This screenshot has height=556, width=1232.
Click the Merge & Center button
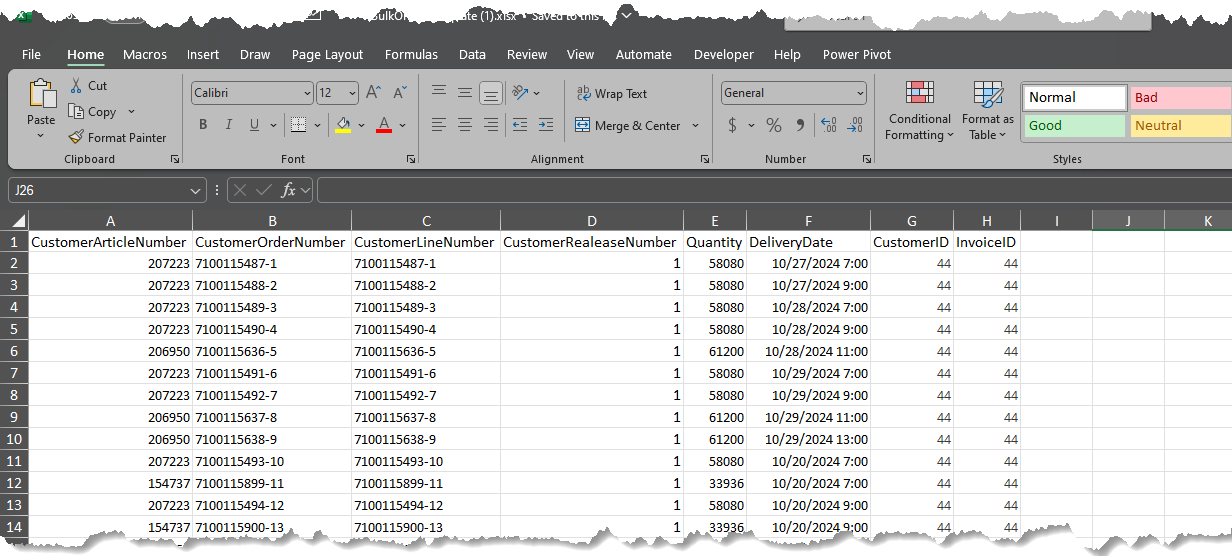click(627, 126)
